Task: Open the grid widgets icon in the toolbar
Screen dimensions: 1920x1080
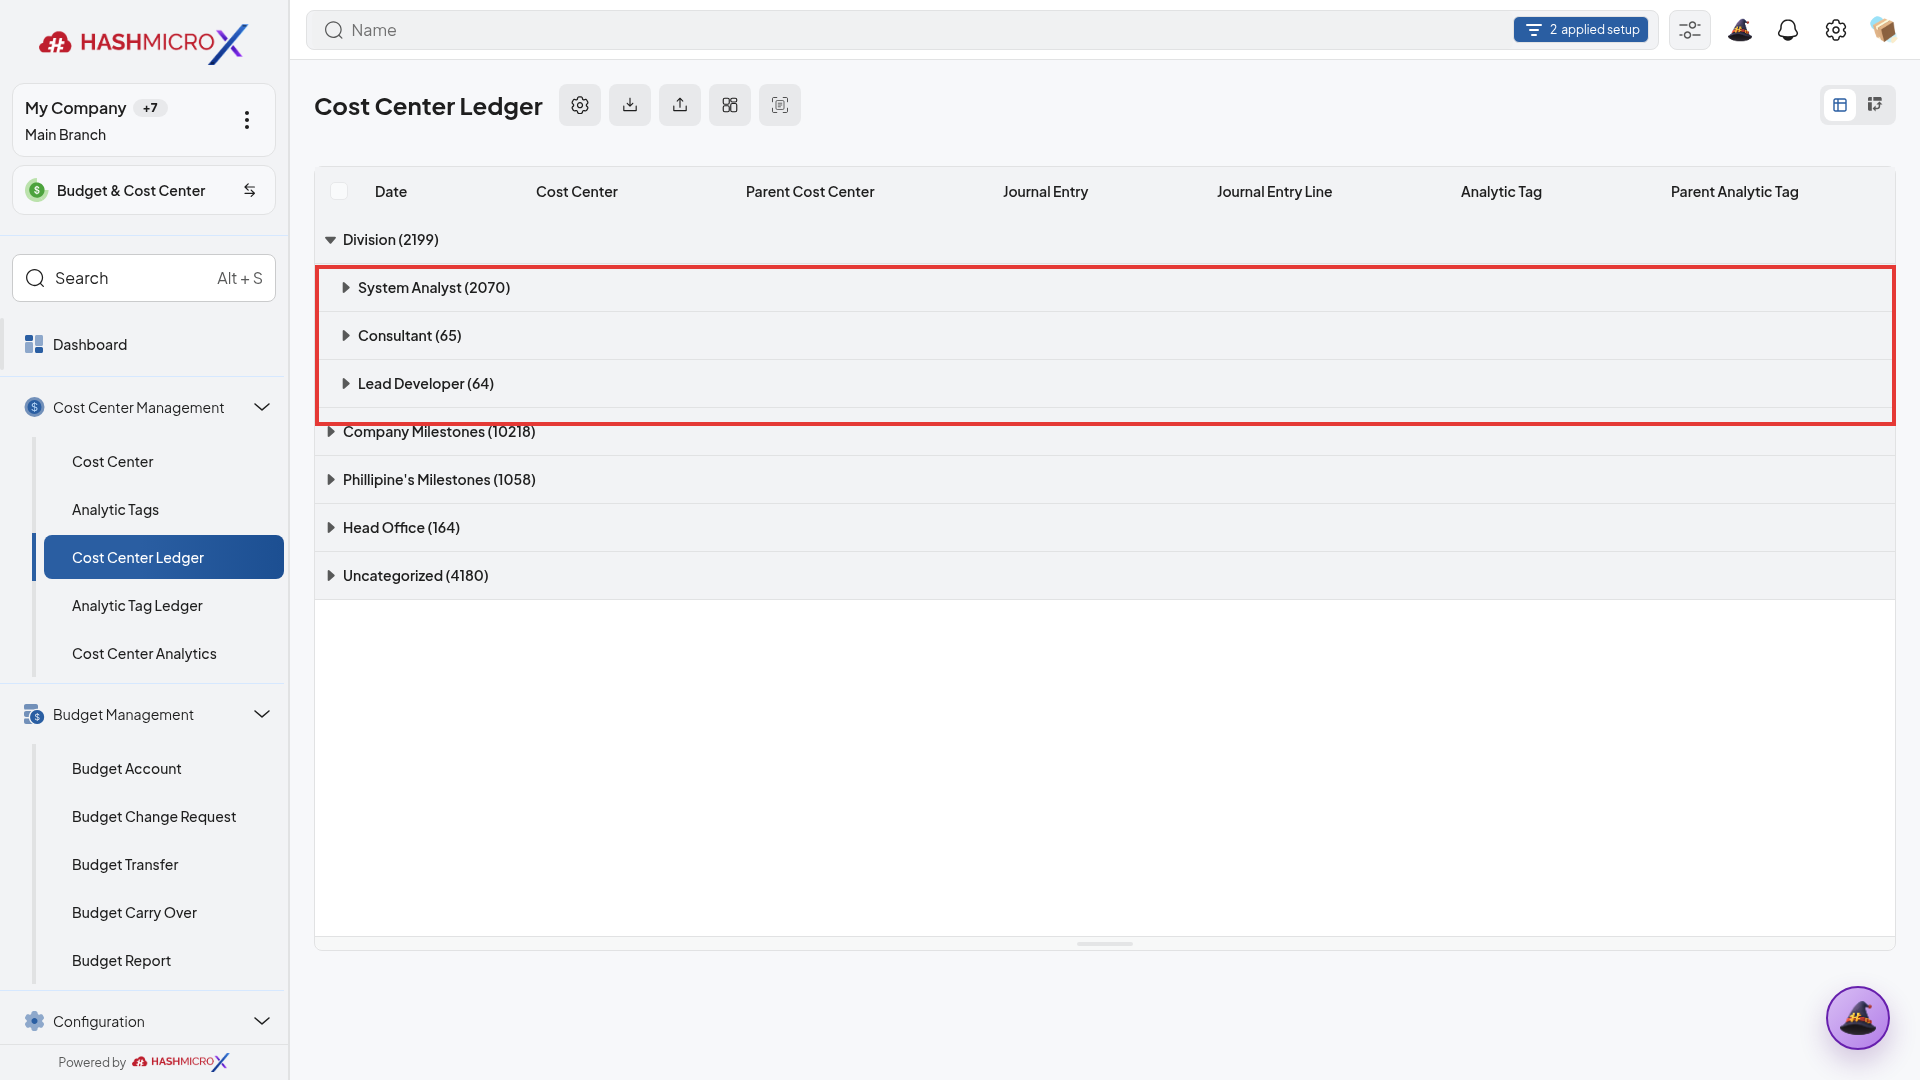Action: pyautogui.click(x=730, y=105)
